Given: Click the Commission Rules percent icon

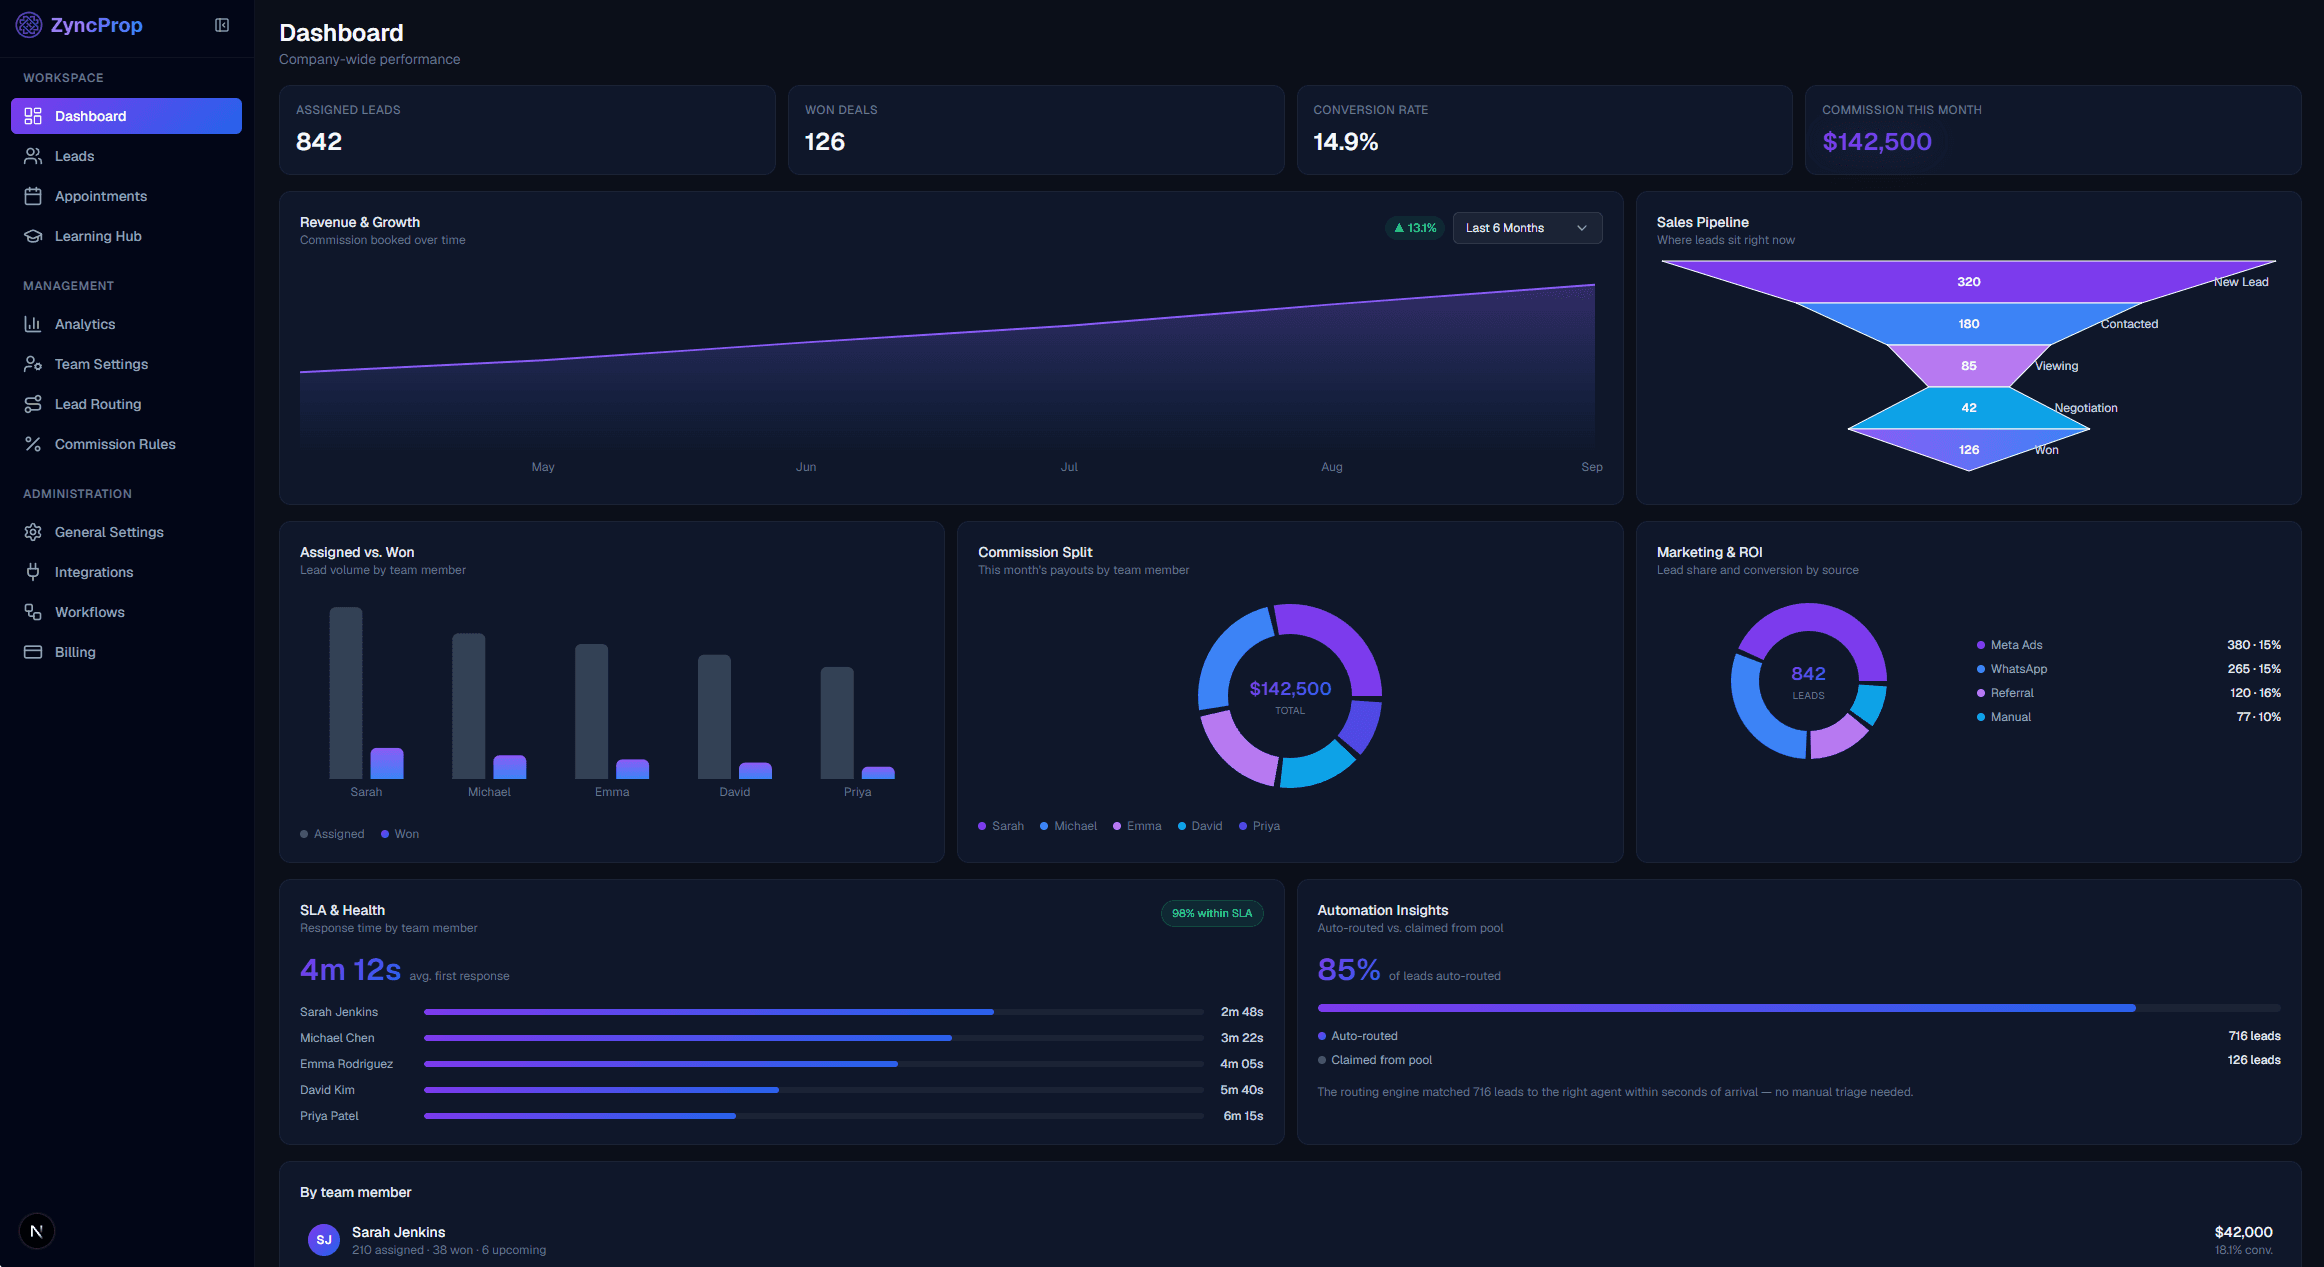Looking at the screenshot, I should coord(33,444).
